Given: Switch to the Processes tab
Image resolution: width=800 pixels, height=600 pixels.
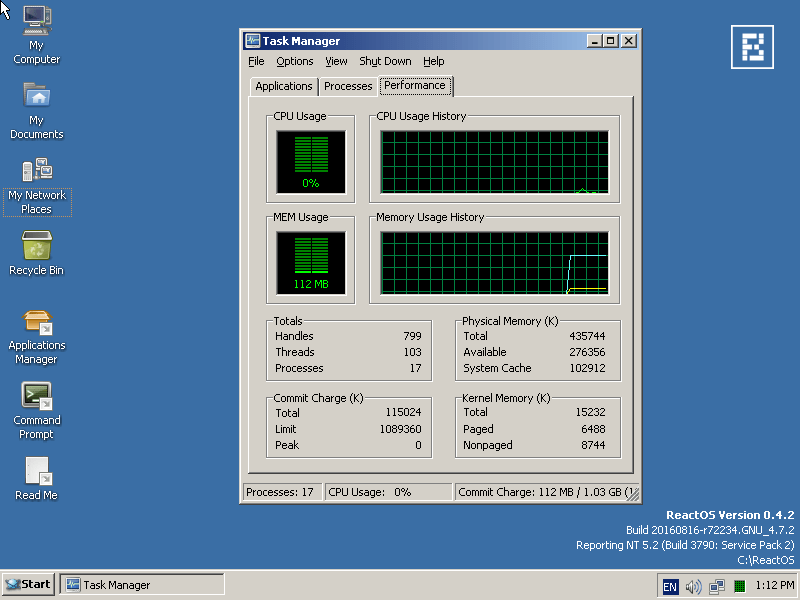Looking at the screenshot, I should tap(347, 86).
